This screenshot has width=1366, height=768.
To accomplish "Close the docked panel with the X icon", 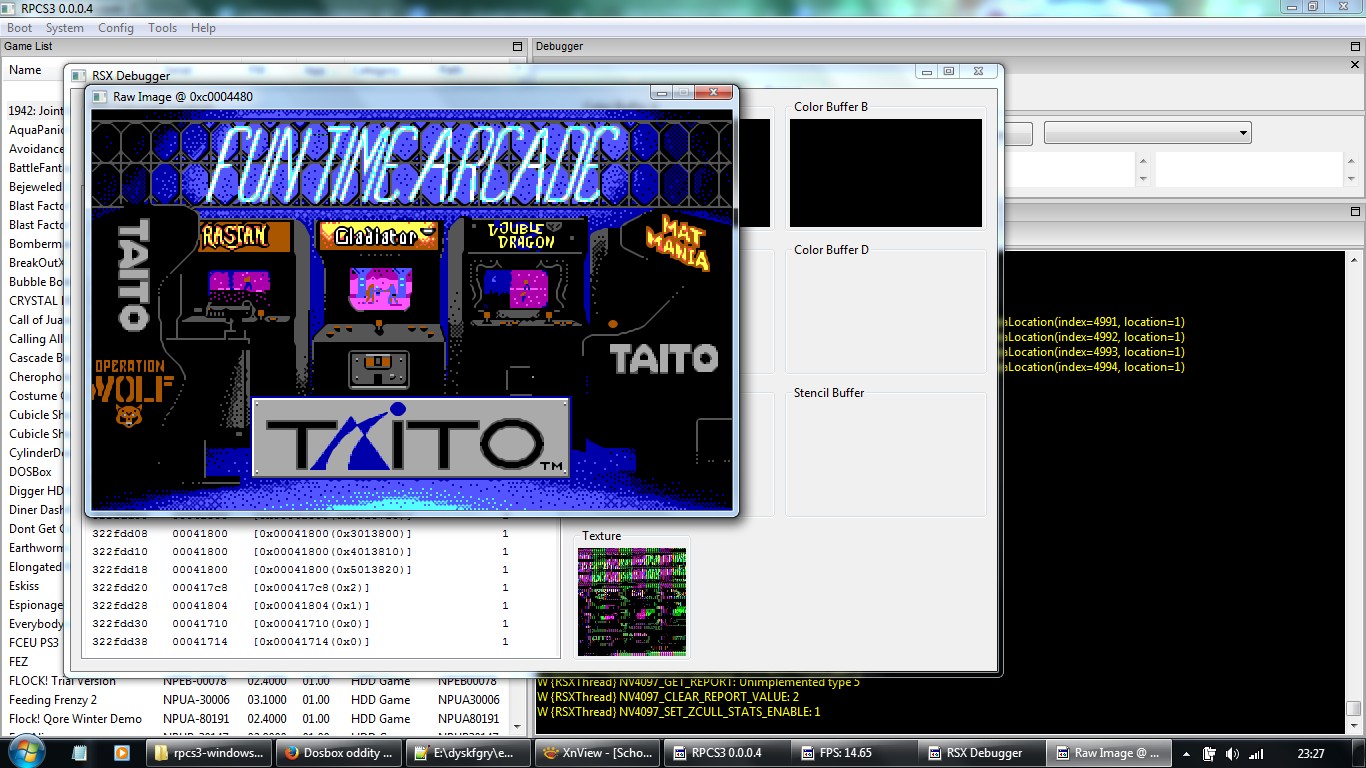I will coord(1355,65).
